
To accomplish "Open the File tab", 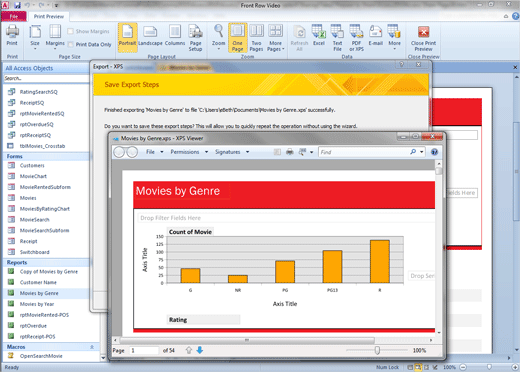I will [14, 16].
